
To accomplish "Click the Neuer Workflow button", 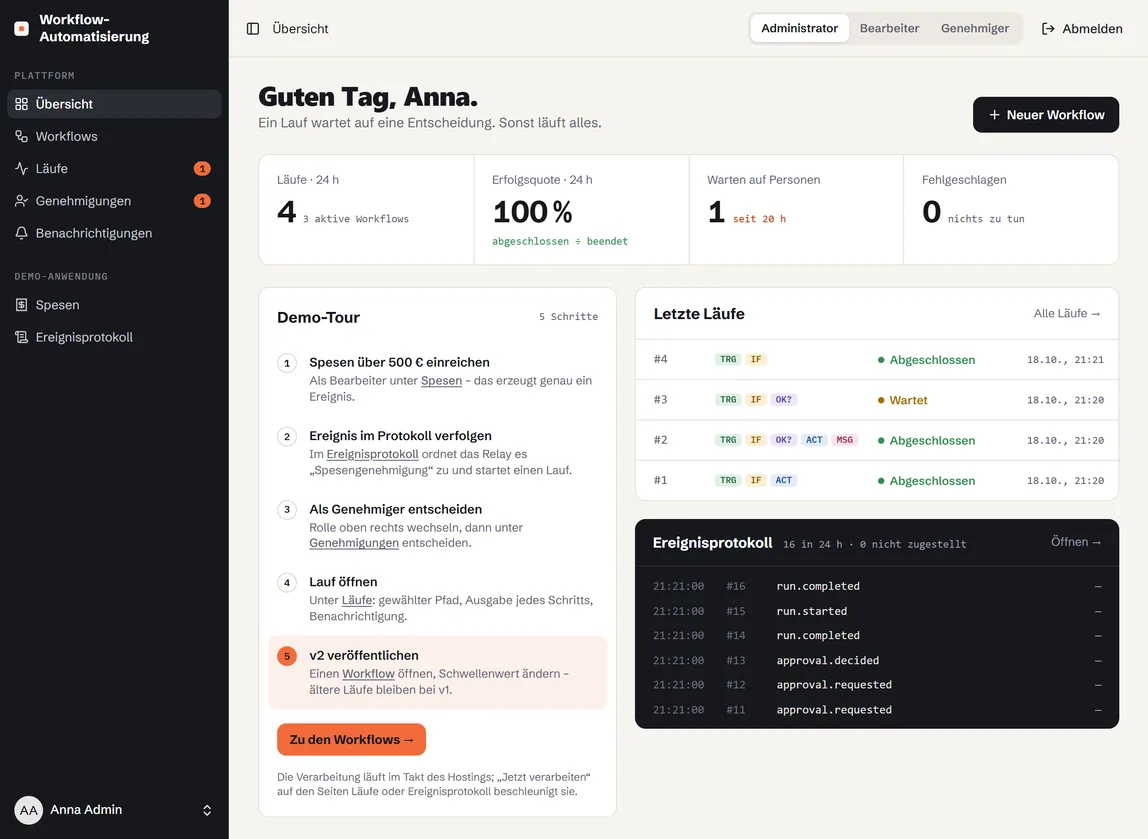I will [x=1046, y=115].
